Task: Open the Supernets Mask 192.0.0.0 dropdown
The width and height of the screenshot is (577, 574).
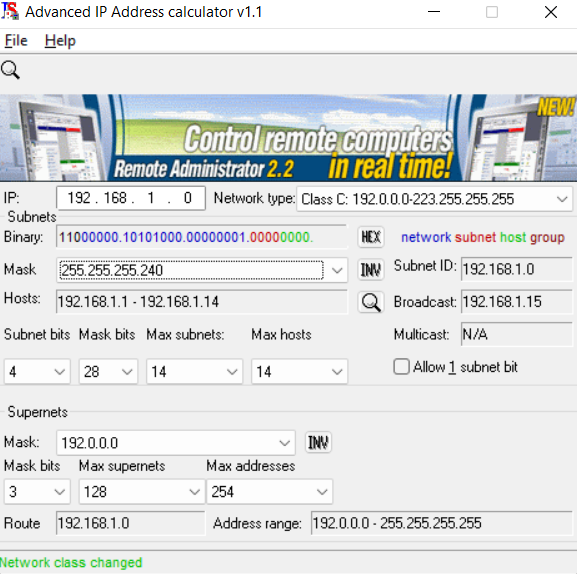Action: (284, 443)
